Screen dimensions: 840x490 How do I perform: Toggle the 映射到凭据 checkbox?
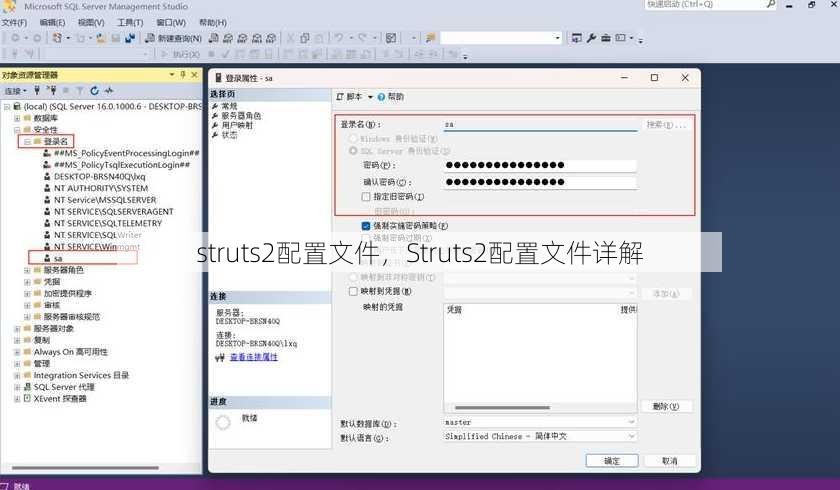[353, 291]
